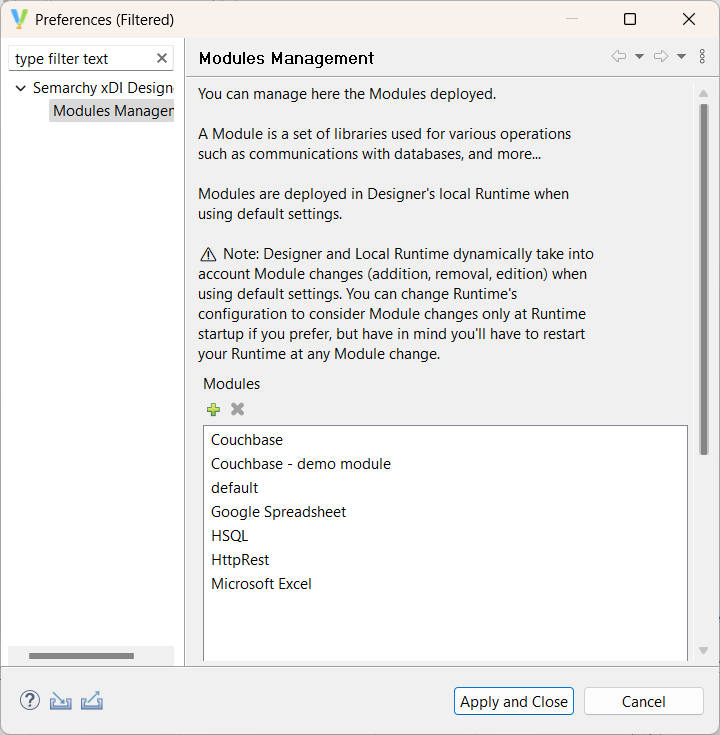This screenshot has height=735, width=720.
Task: Click the type filter text field
Action: (x=80, y=59)
